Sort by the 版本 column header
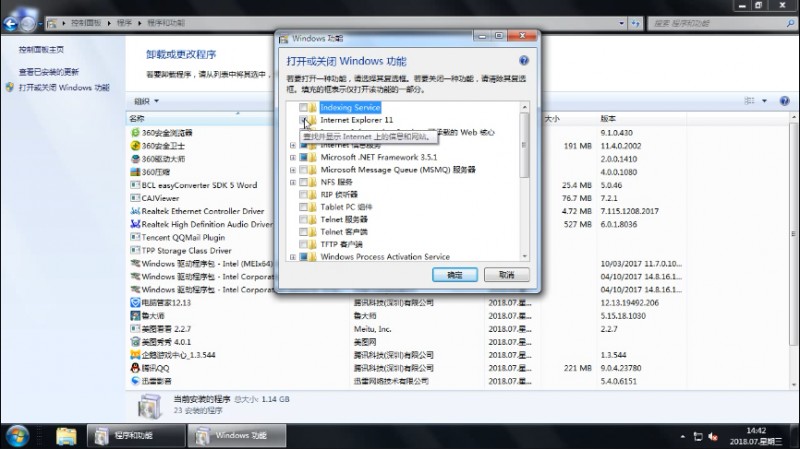This screenshot has width=800, height=449. (x=641, y=118)
